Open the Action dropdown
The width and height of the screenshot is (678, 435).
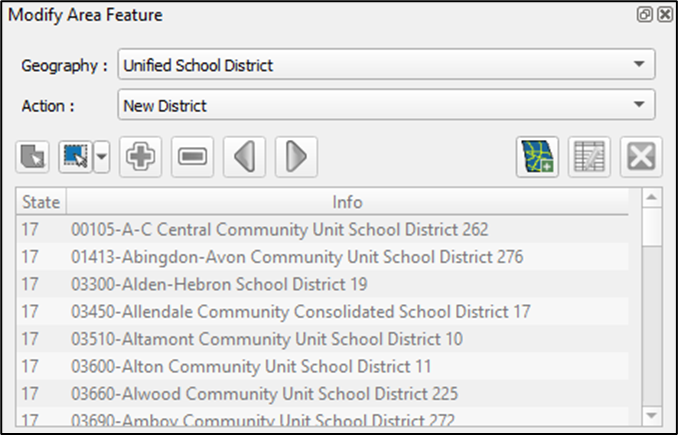coord(386,104)
